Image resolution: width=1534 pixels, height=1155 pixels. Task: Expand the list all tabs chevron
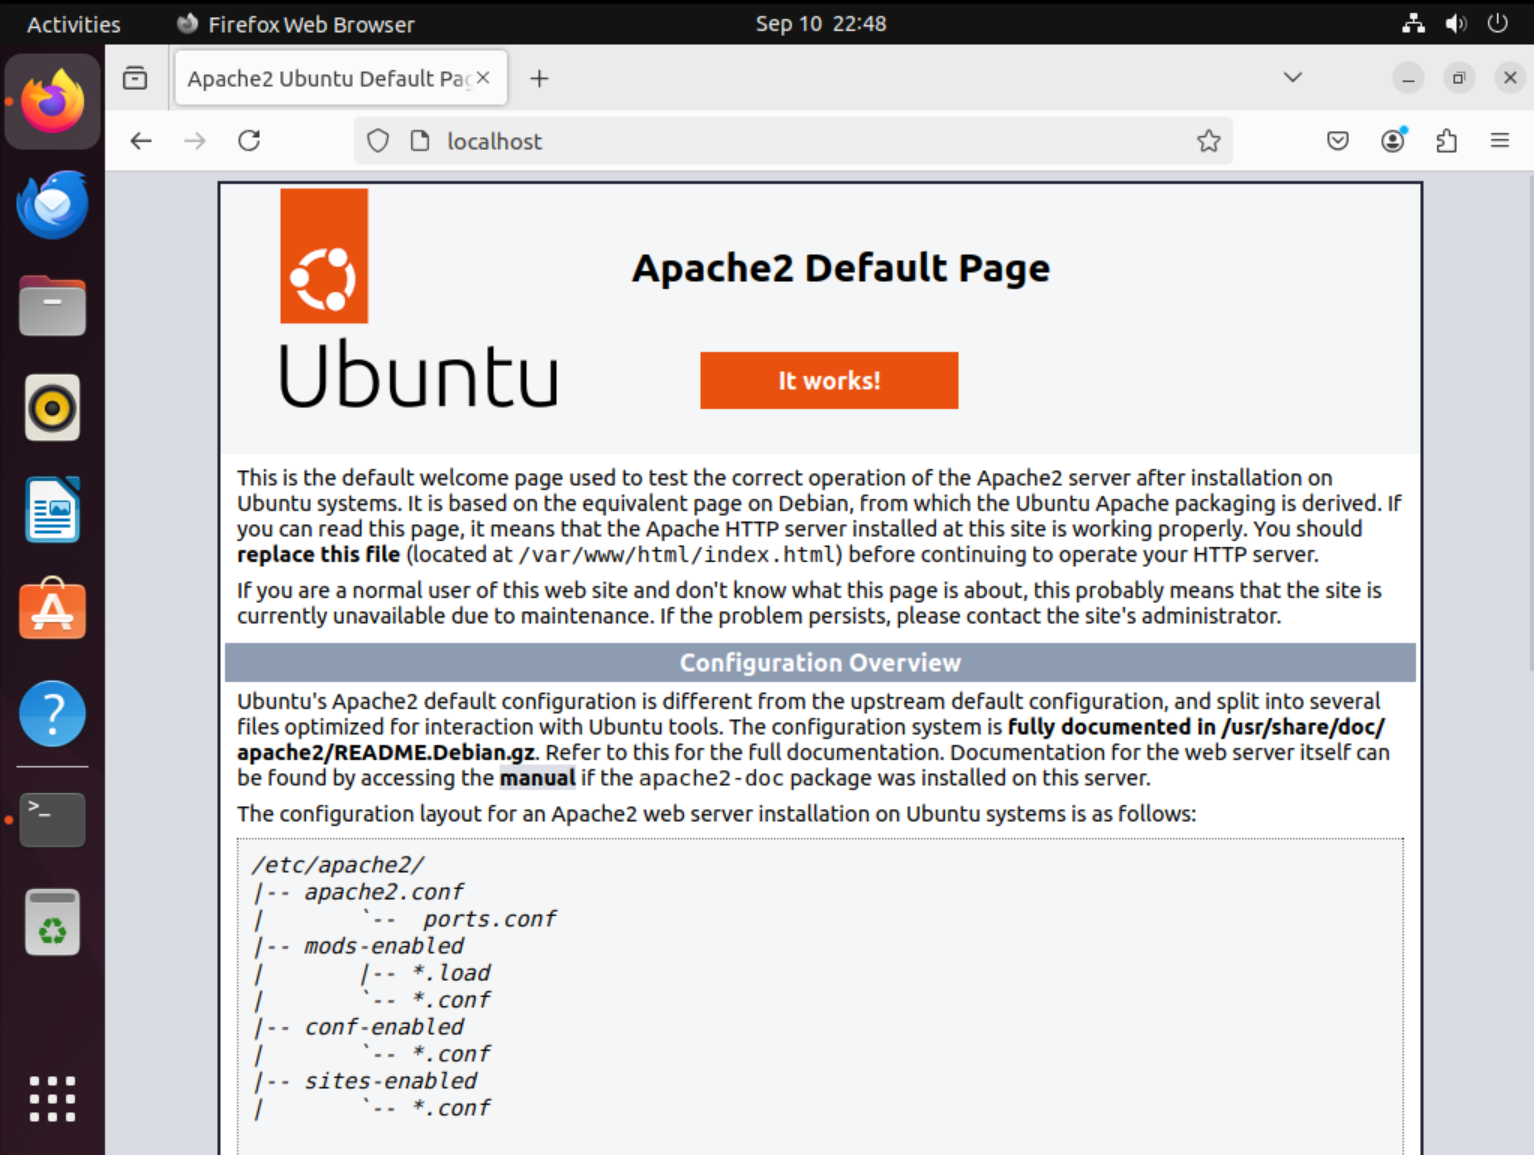click(1292, 78)
